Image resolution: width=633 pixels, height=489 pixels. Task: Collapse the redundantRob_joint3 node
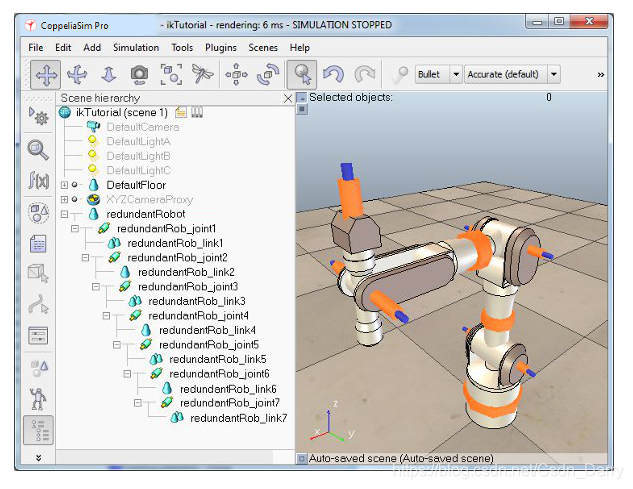(x=96, y=287)
